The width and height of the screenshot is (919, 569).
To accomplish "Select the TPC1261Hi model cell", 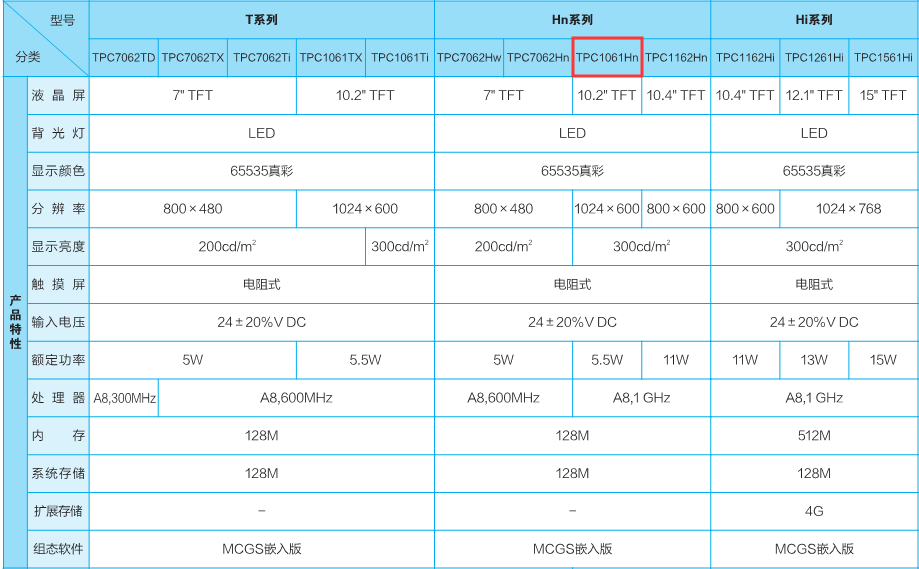I will click(x=814, y=58).
